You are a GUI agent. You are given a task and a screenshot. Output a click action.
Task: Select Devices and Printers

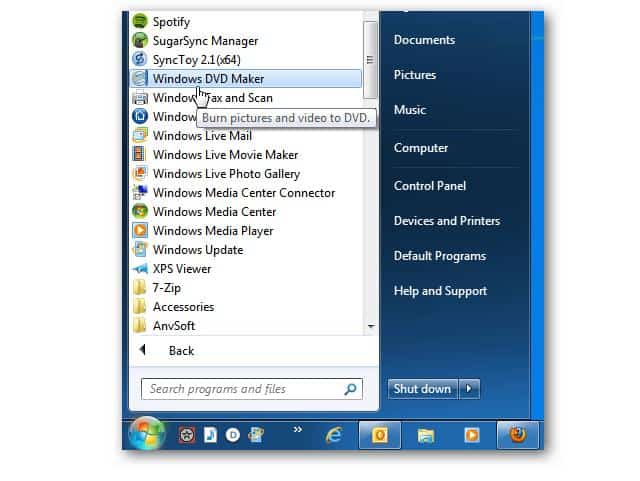pyautogui.click(x=446, y=221)
